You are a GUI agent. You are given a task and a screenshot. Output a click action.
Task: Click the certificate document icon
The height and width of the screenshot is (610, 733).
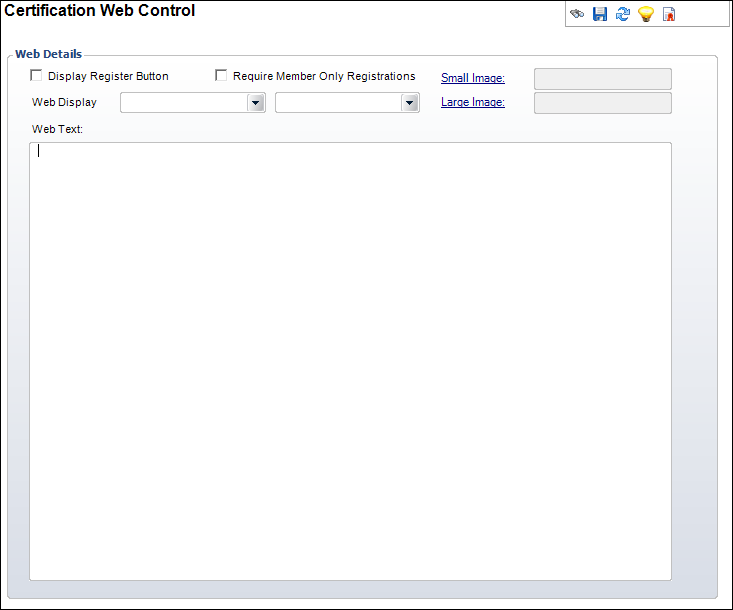[x=669, y=14]
